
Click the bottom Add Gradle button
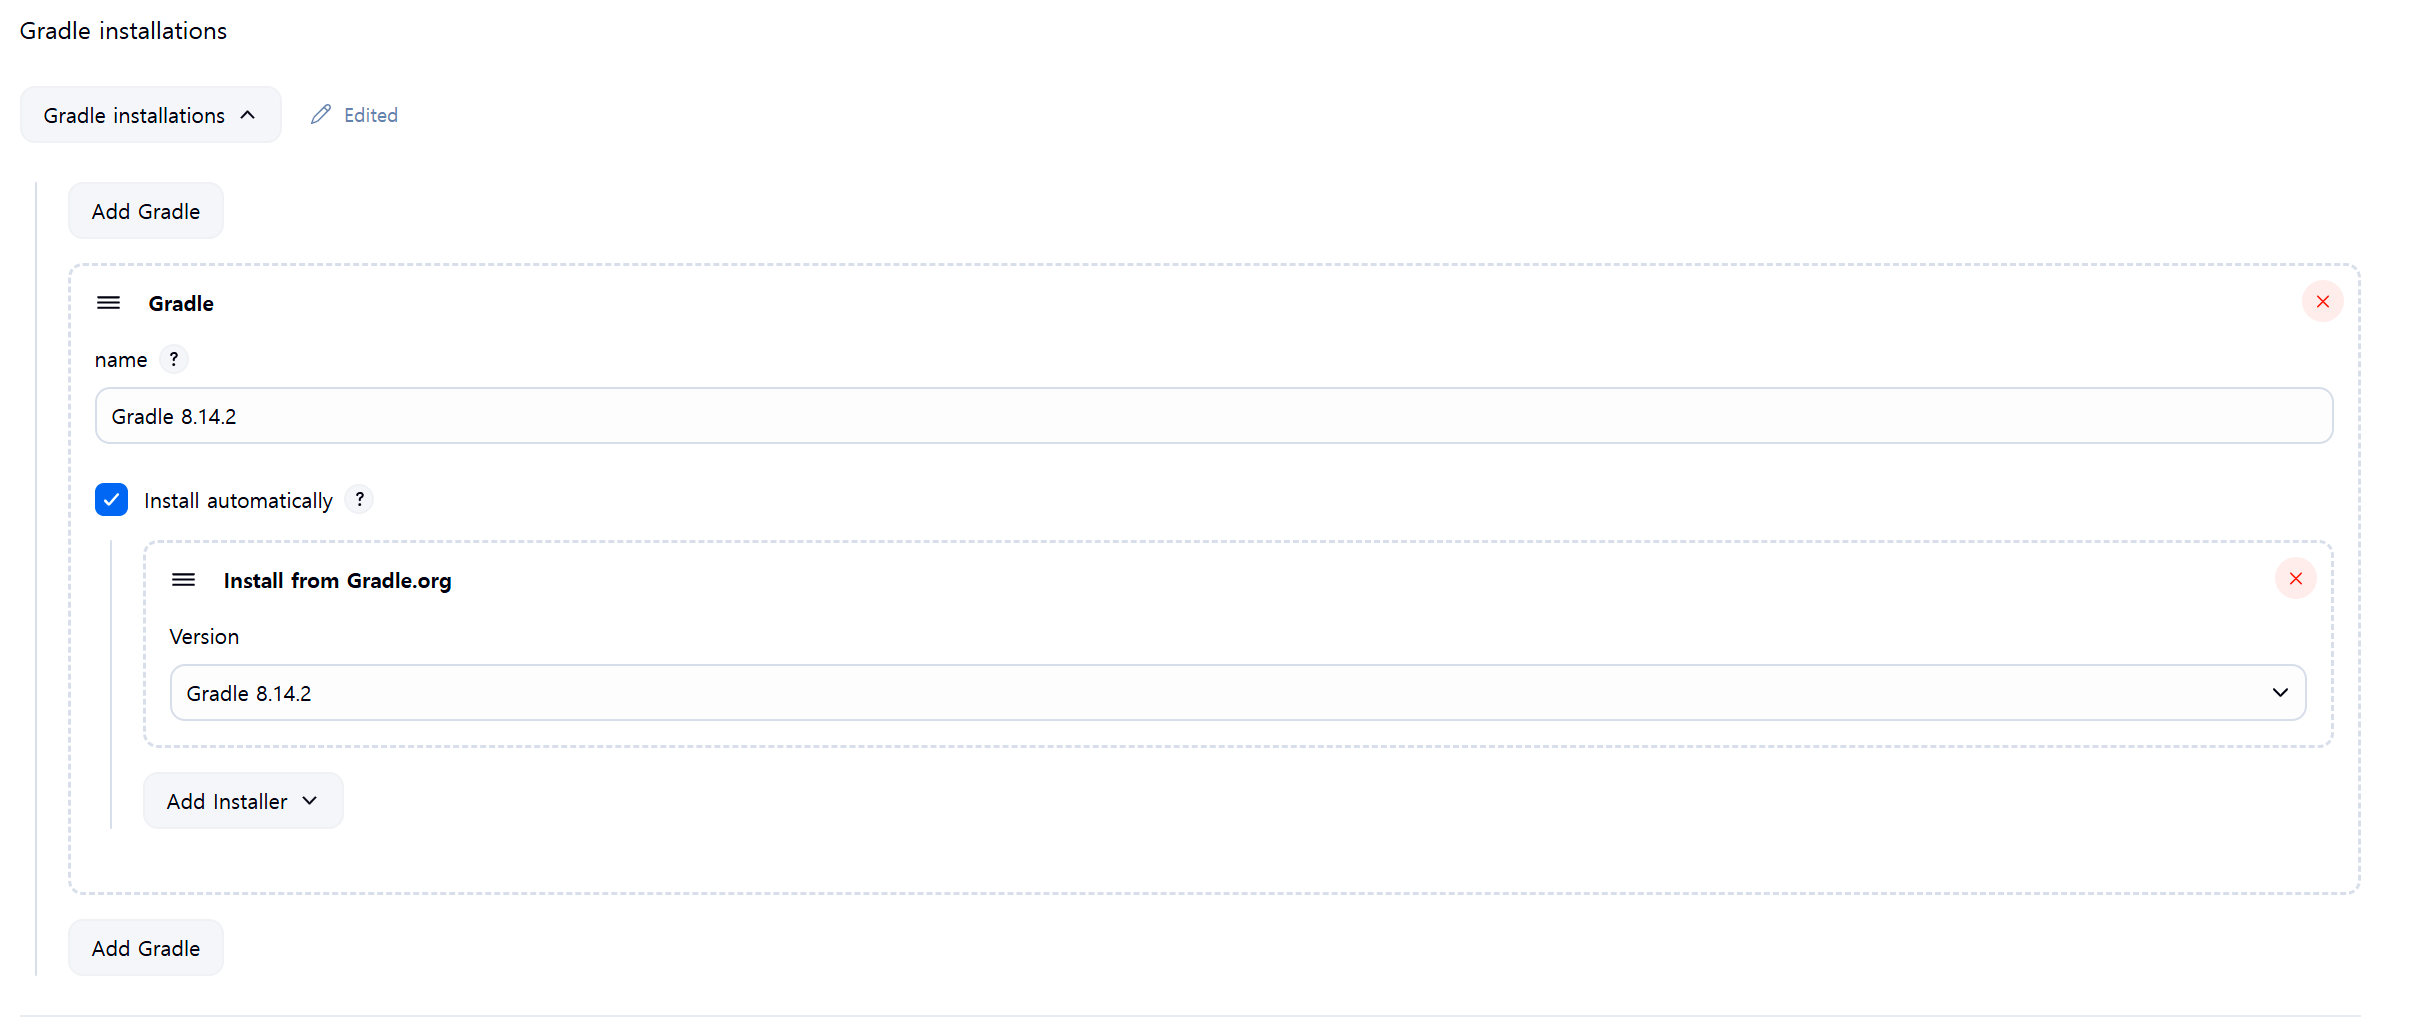pos(146,948)
